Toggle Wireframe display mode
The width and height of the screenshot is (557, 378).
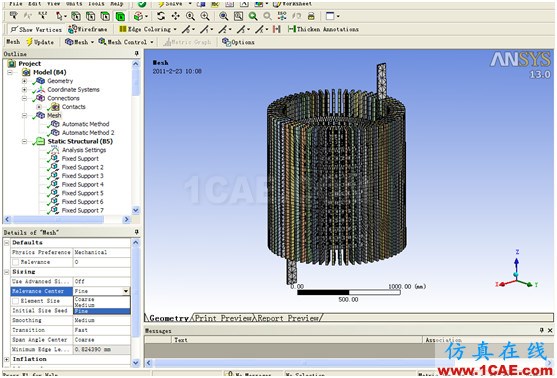coord(88,29)
